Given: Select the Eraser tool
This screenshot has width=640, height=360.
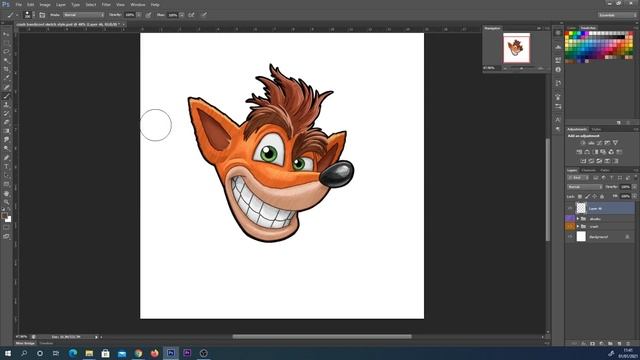Looking at the screenshot, I should point(6,122).
